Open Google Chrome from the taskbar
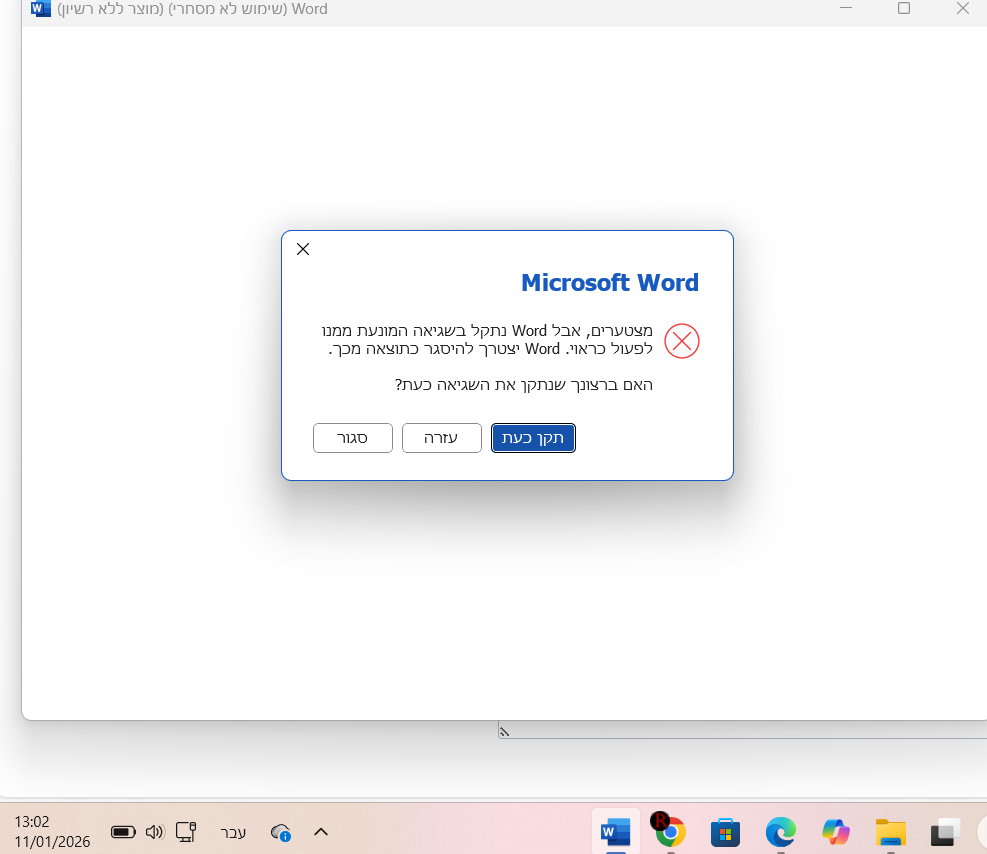987x854 pixels. pos(668,831)
